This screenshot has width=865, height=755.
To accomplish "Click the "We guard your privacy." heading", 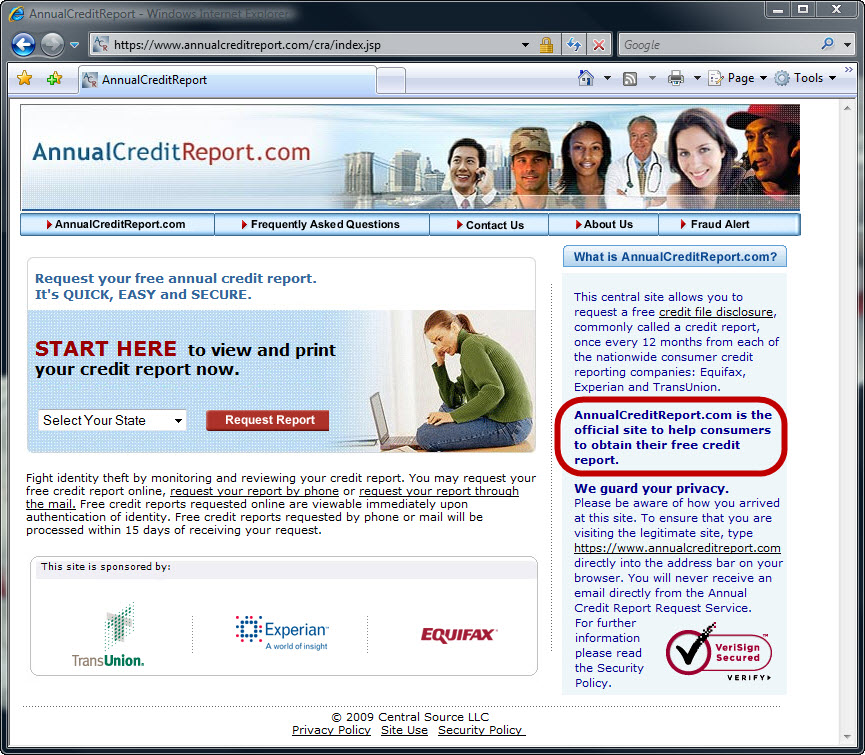I will [x=651, y=489].
